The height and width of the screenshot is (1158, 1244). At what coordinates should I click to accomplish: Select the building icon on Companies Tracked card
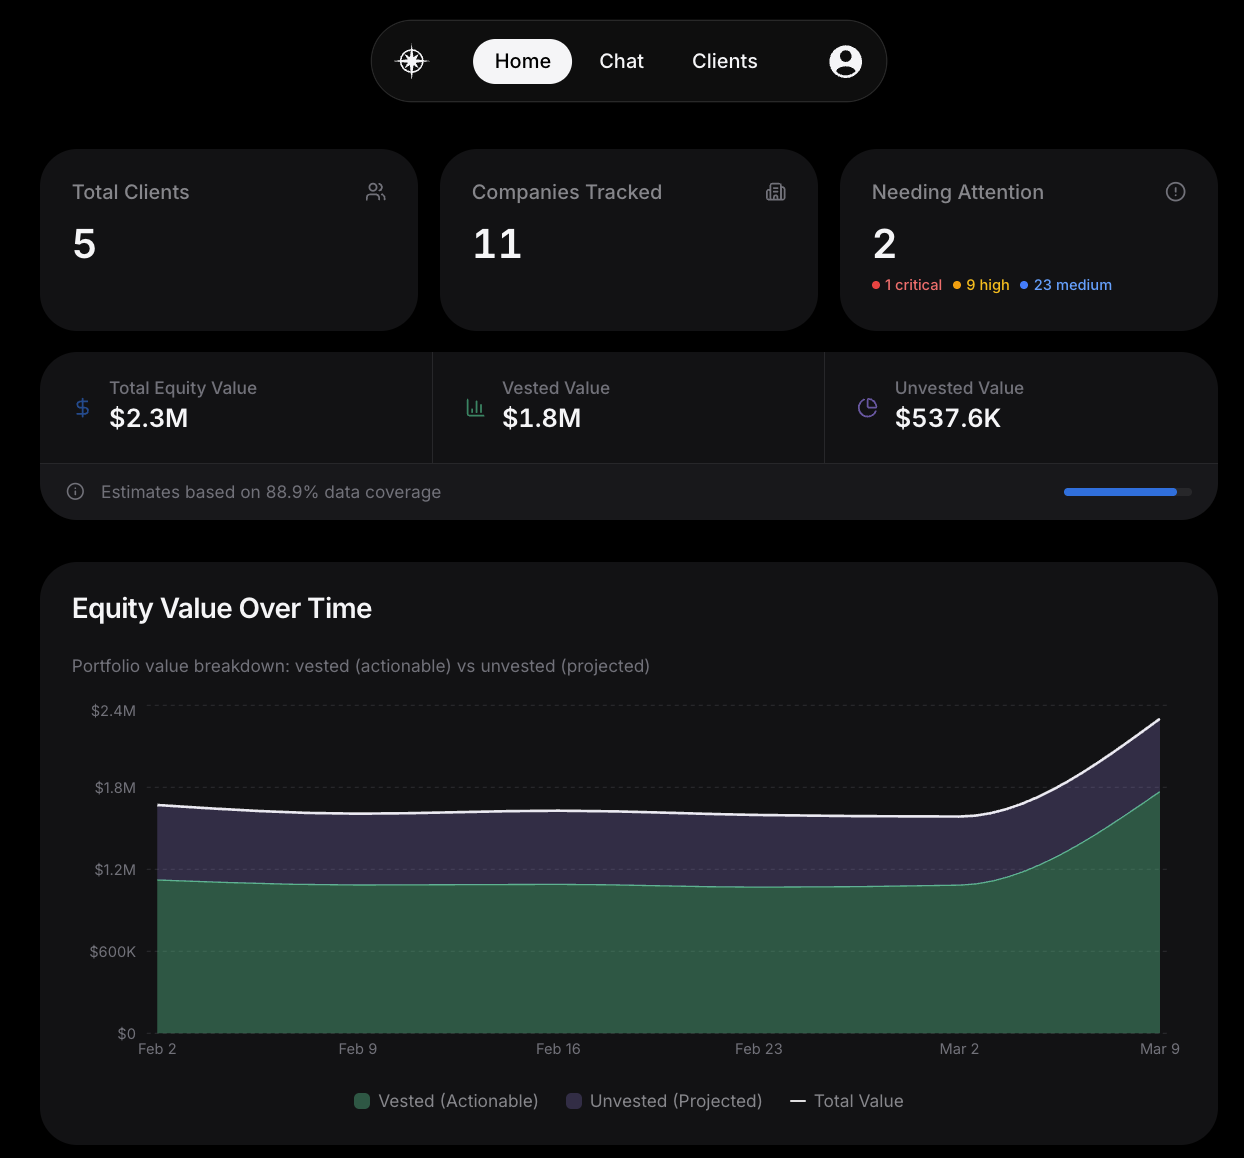(776, 191)
